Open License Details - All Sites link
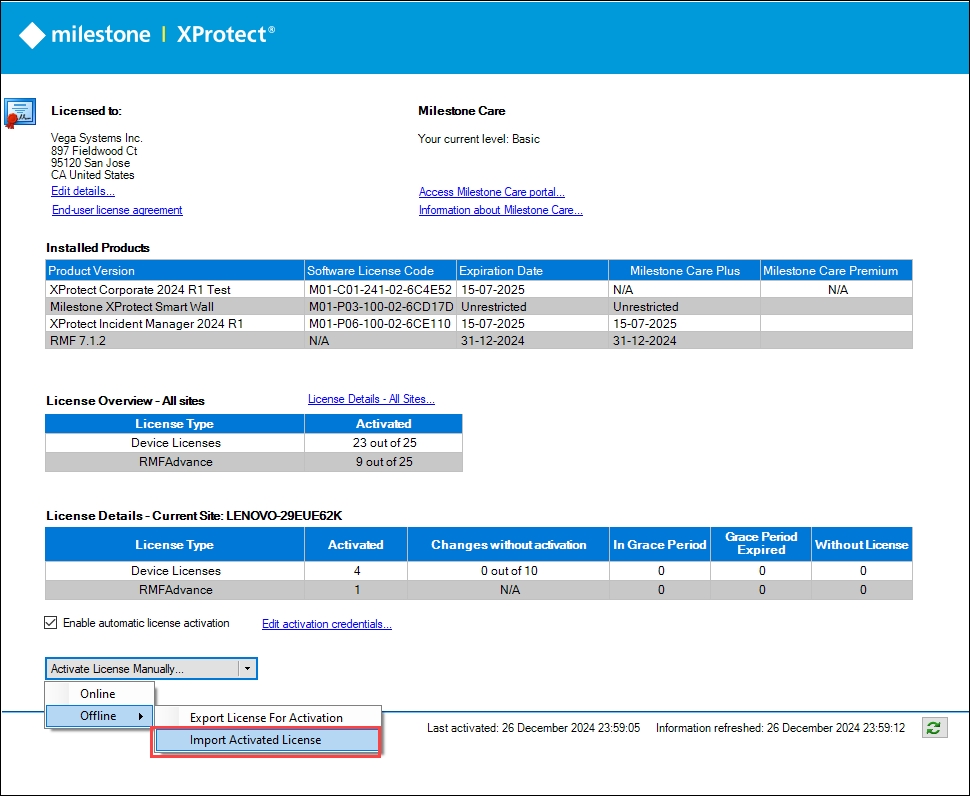 click(x=371, y=399)
